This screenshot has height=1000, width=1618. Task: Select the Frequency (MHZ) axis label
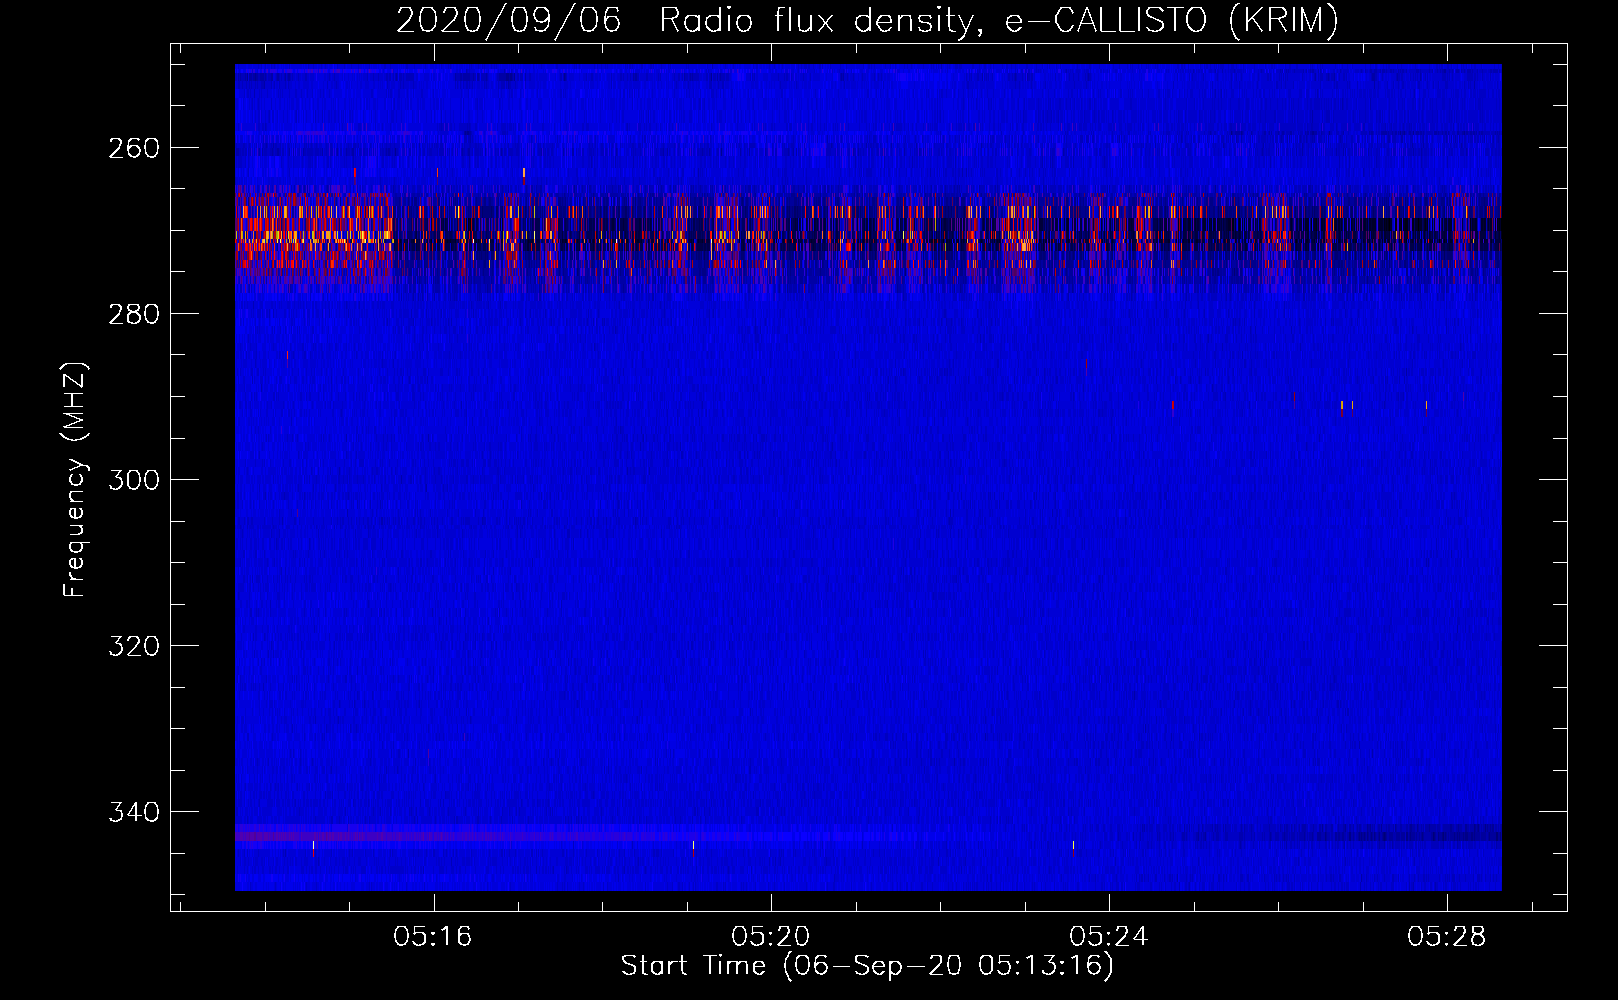(x=75, y=480)
